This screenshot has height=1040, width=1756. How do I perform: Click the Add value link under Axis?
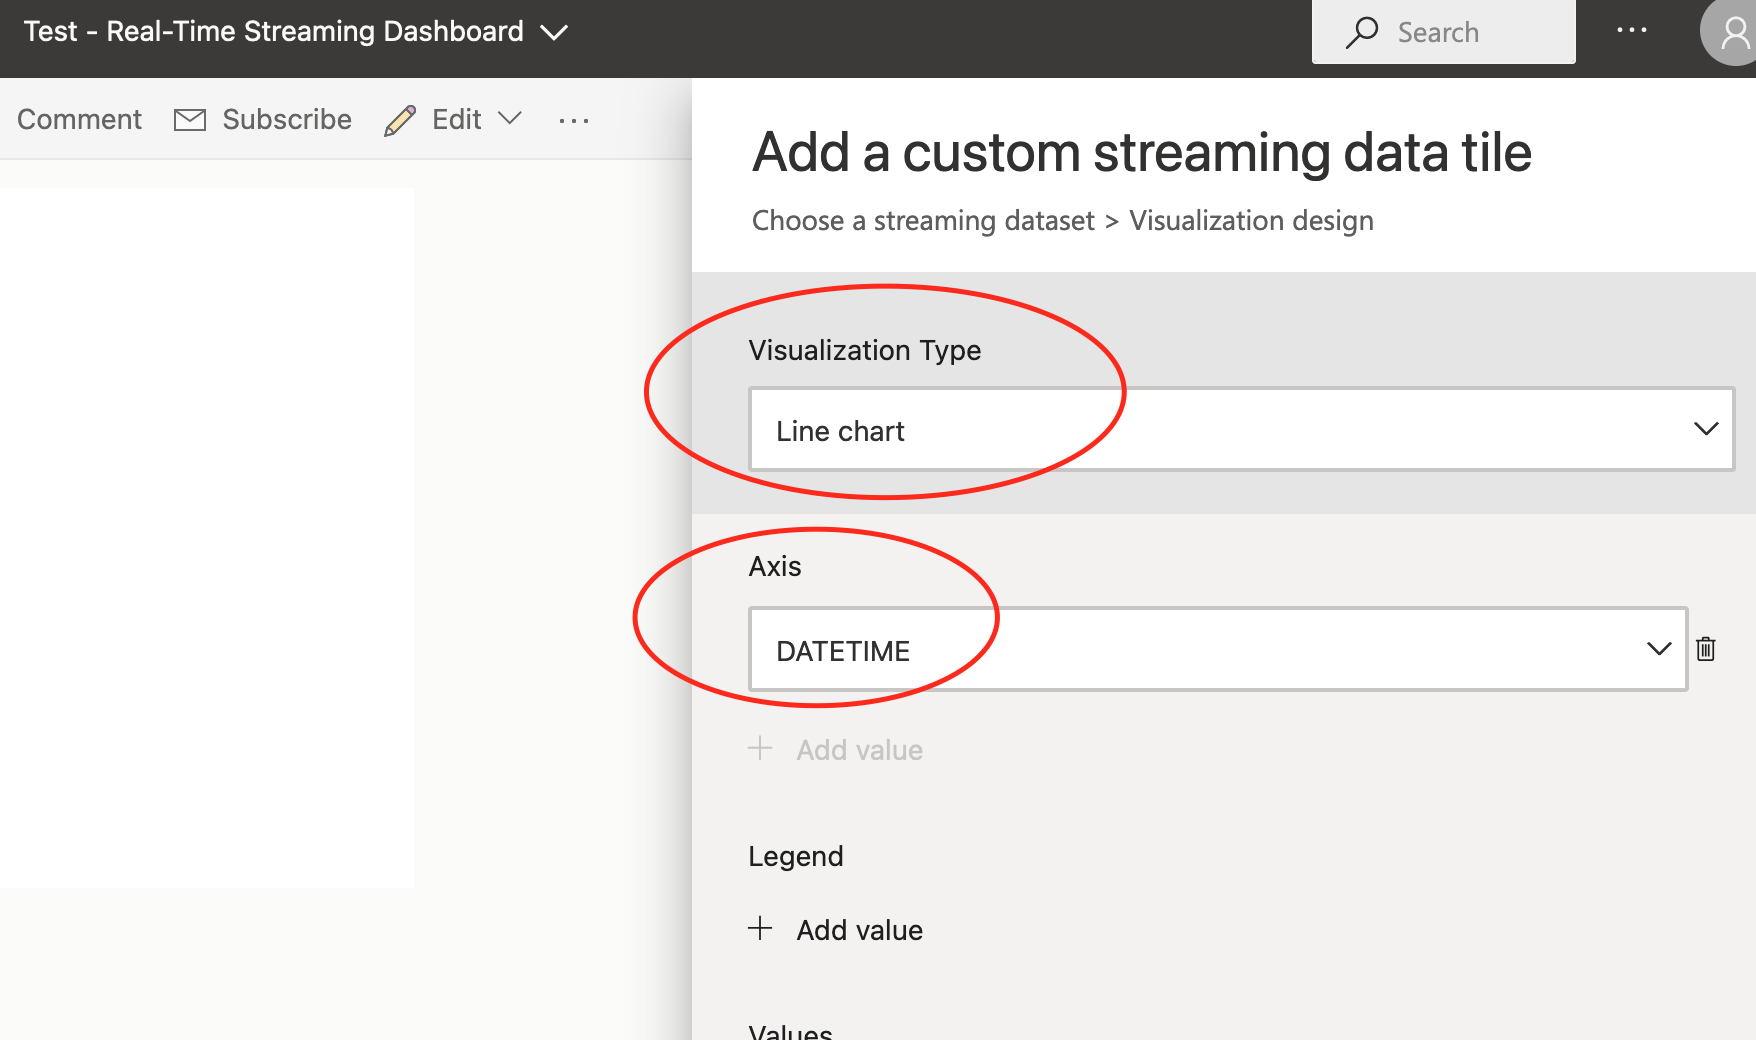(x=859, y=749)
